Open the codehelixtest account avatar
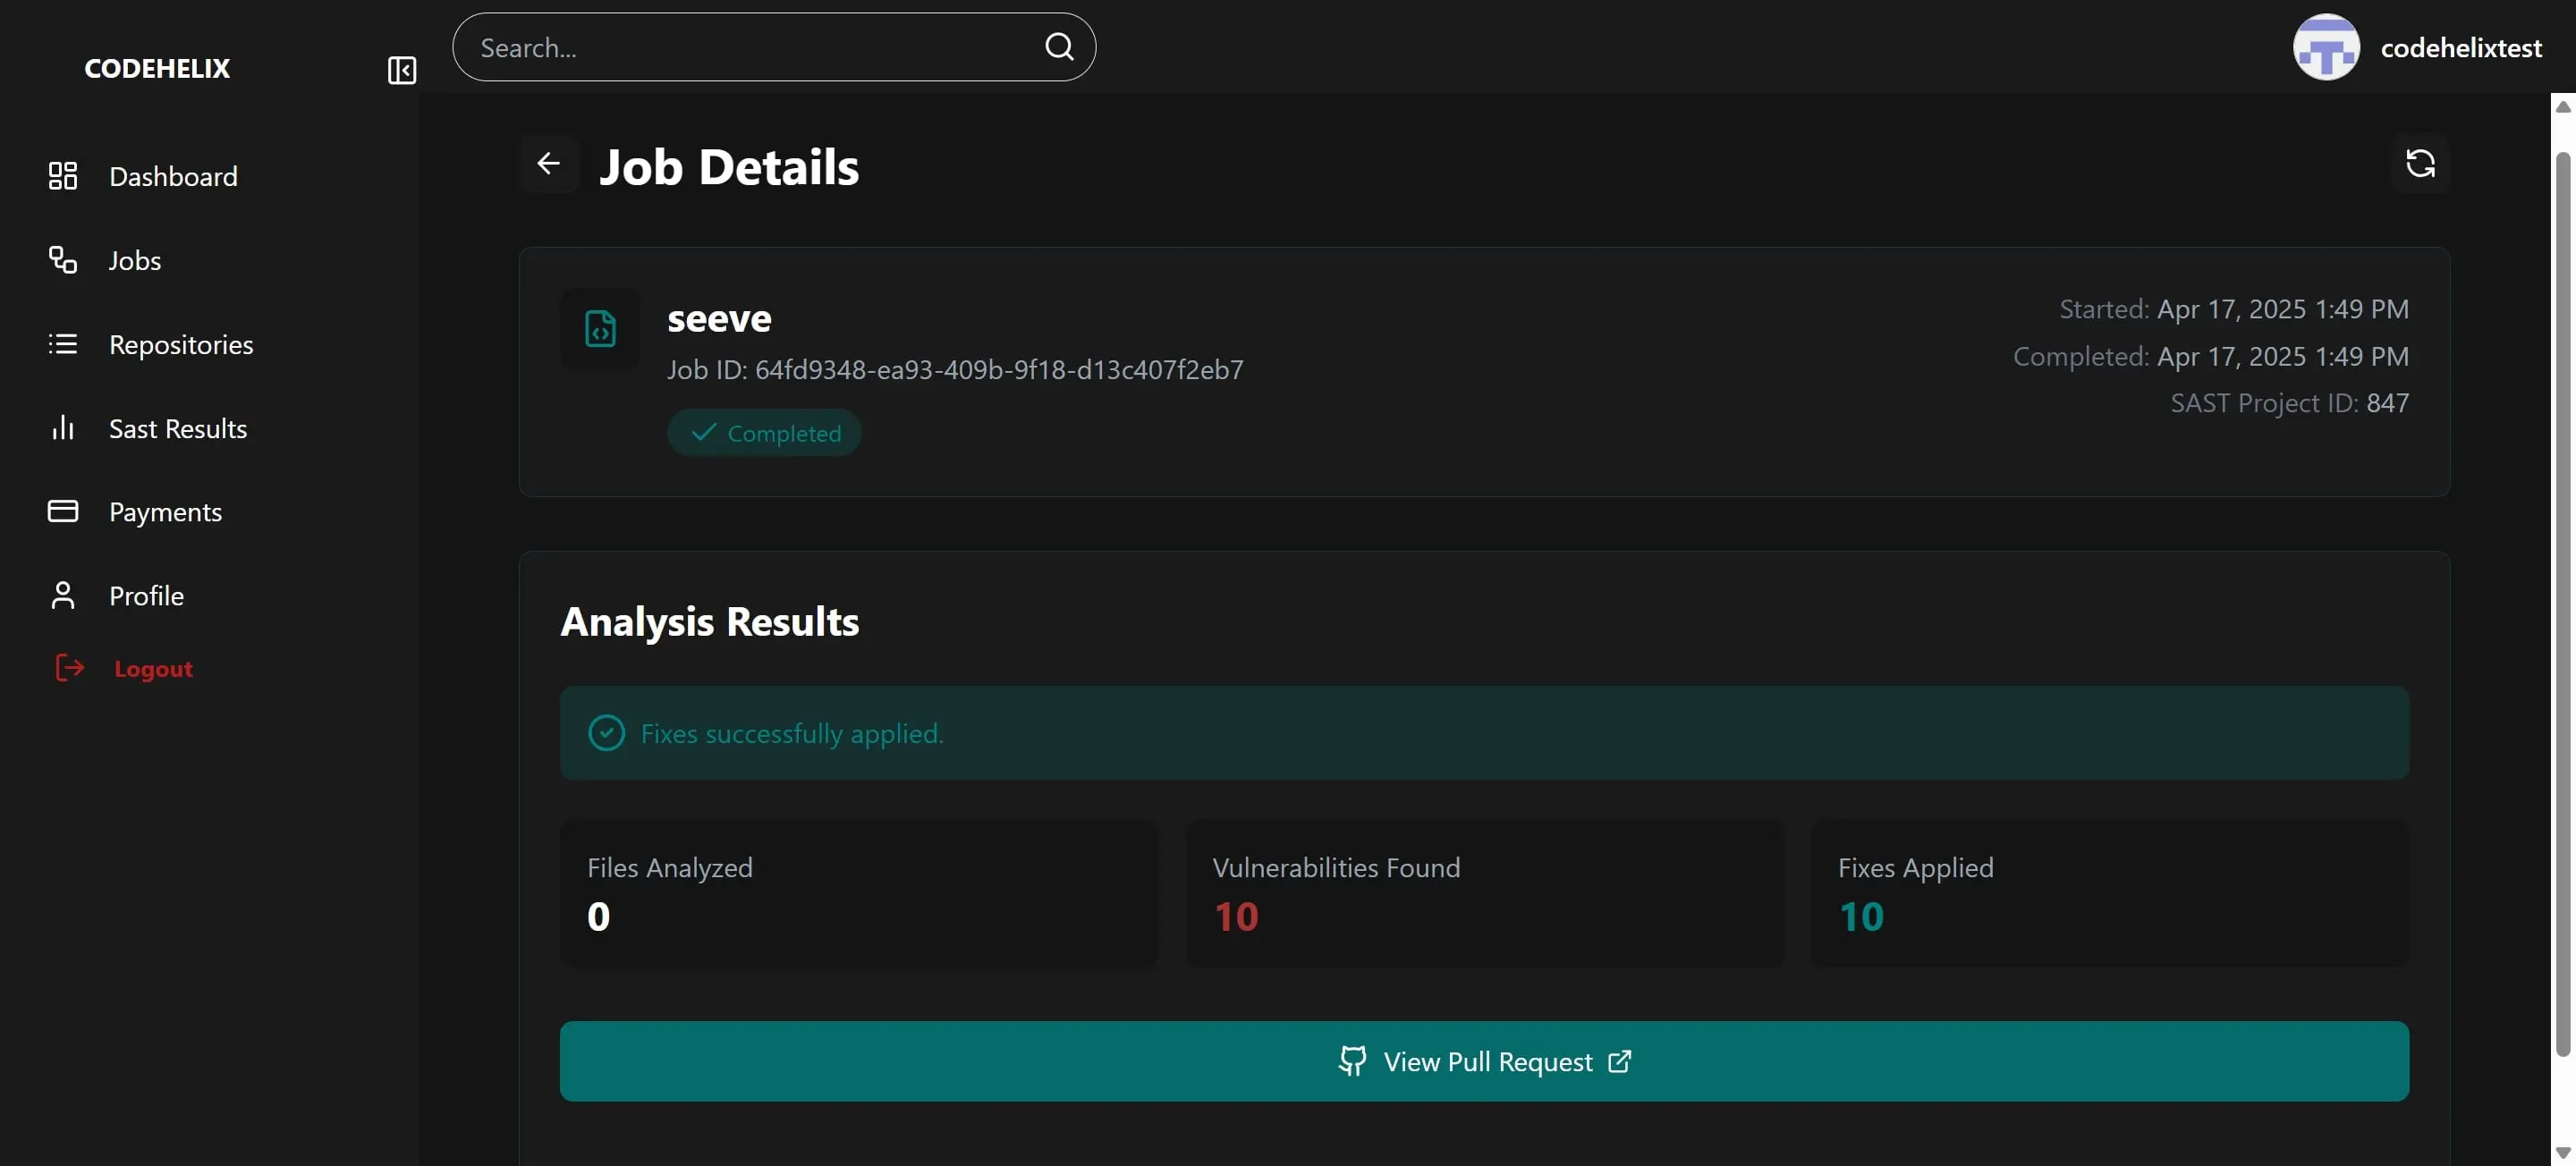This screenshot has width=2576, height=1166. click(x=2326, y=46)
